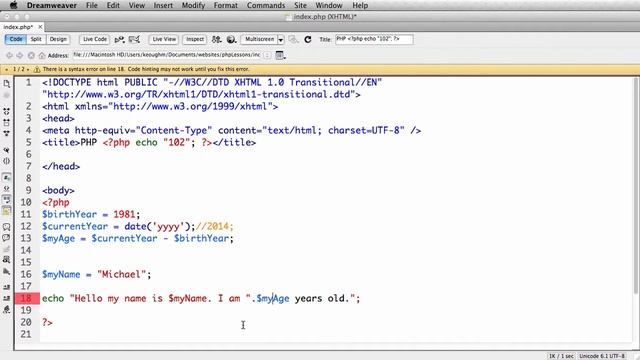This screenshot has height=360, width=640.
Task: Click the Refresh icon in document toolbar
Action: [x=308, y=40]
